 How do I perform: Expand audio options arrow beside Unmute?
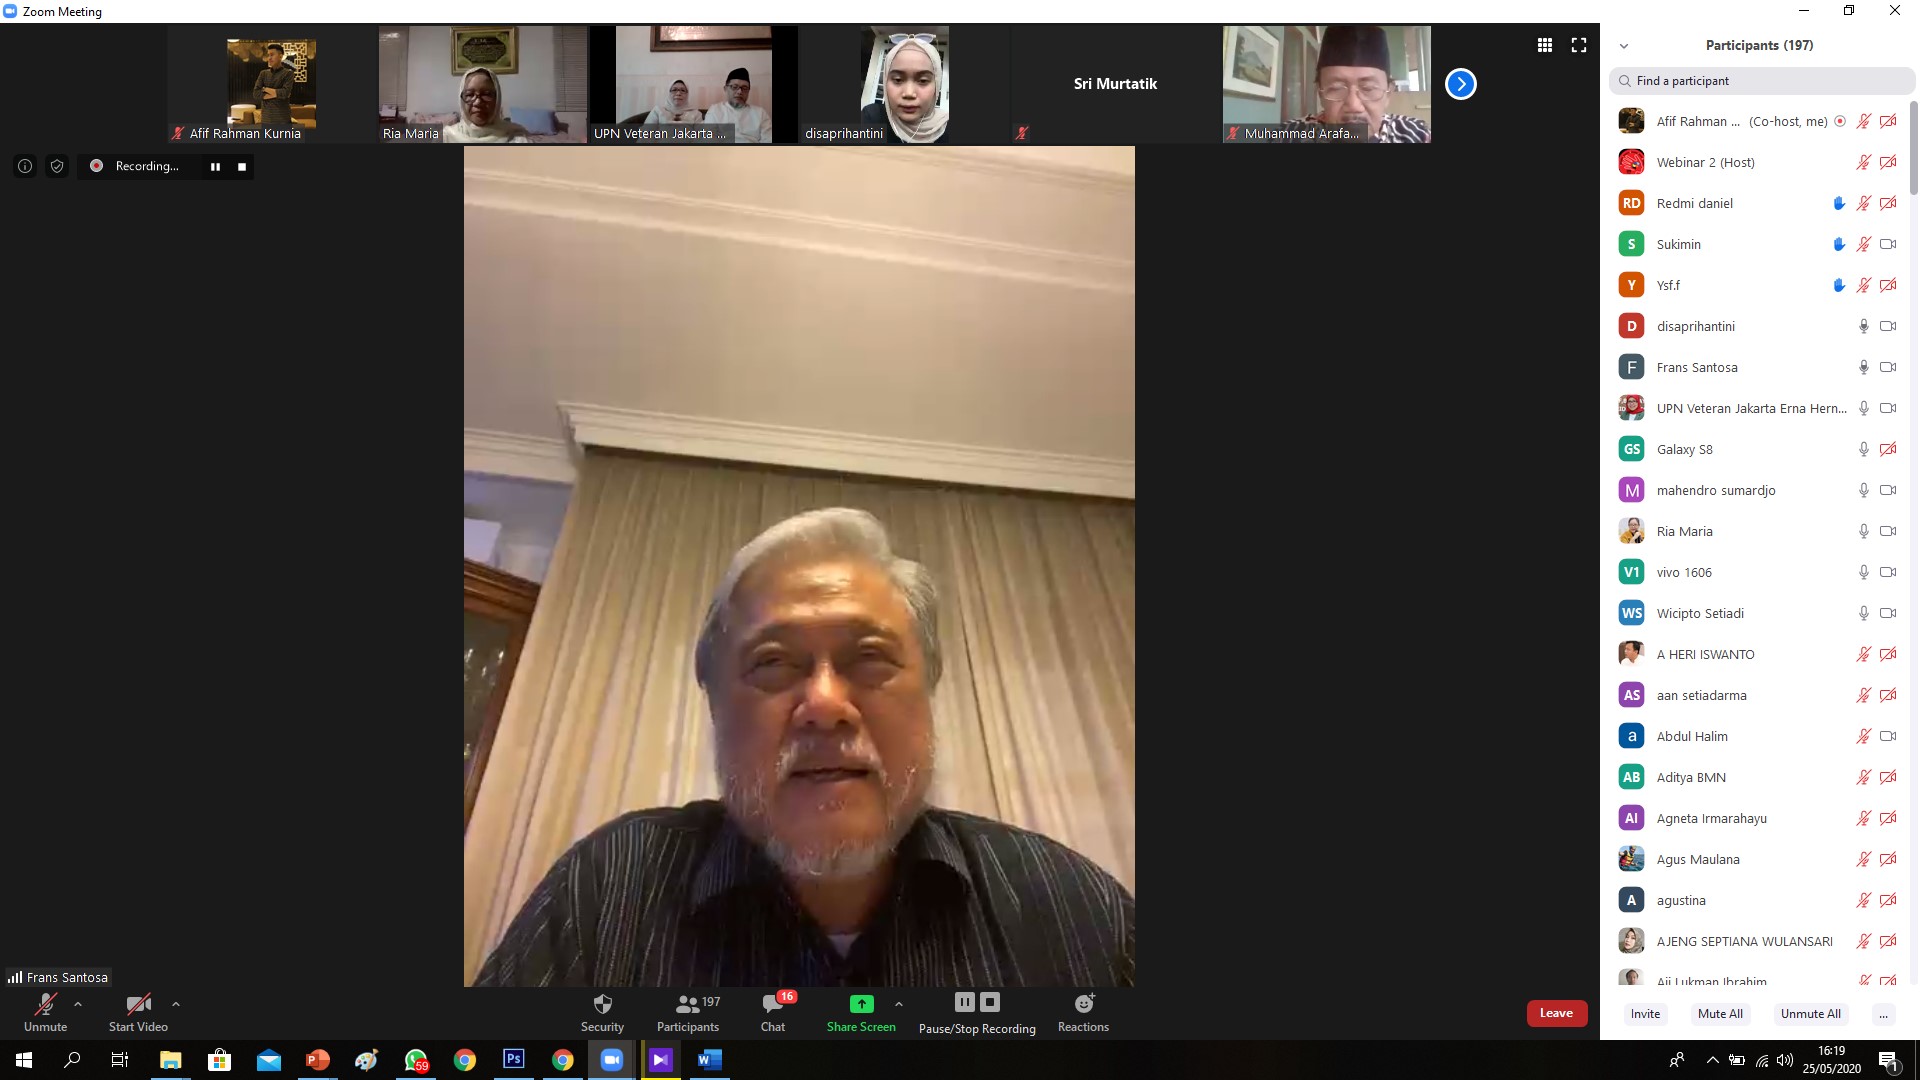tap(78, 1004)
